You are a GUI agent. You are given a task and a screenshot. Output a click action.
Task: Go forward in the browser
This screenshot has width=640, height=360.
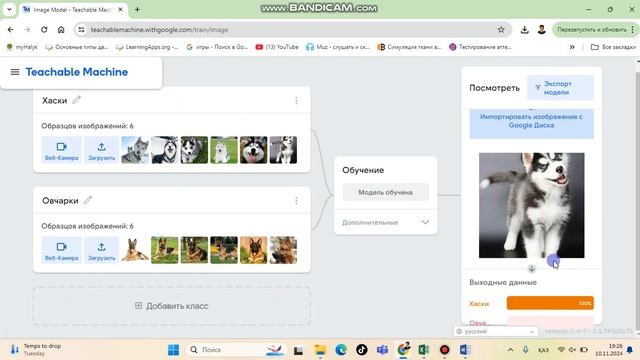click(x=27, y=30)
